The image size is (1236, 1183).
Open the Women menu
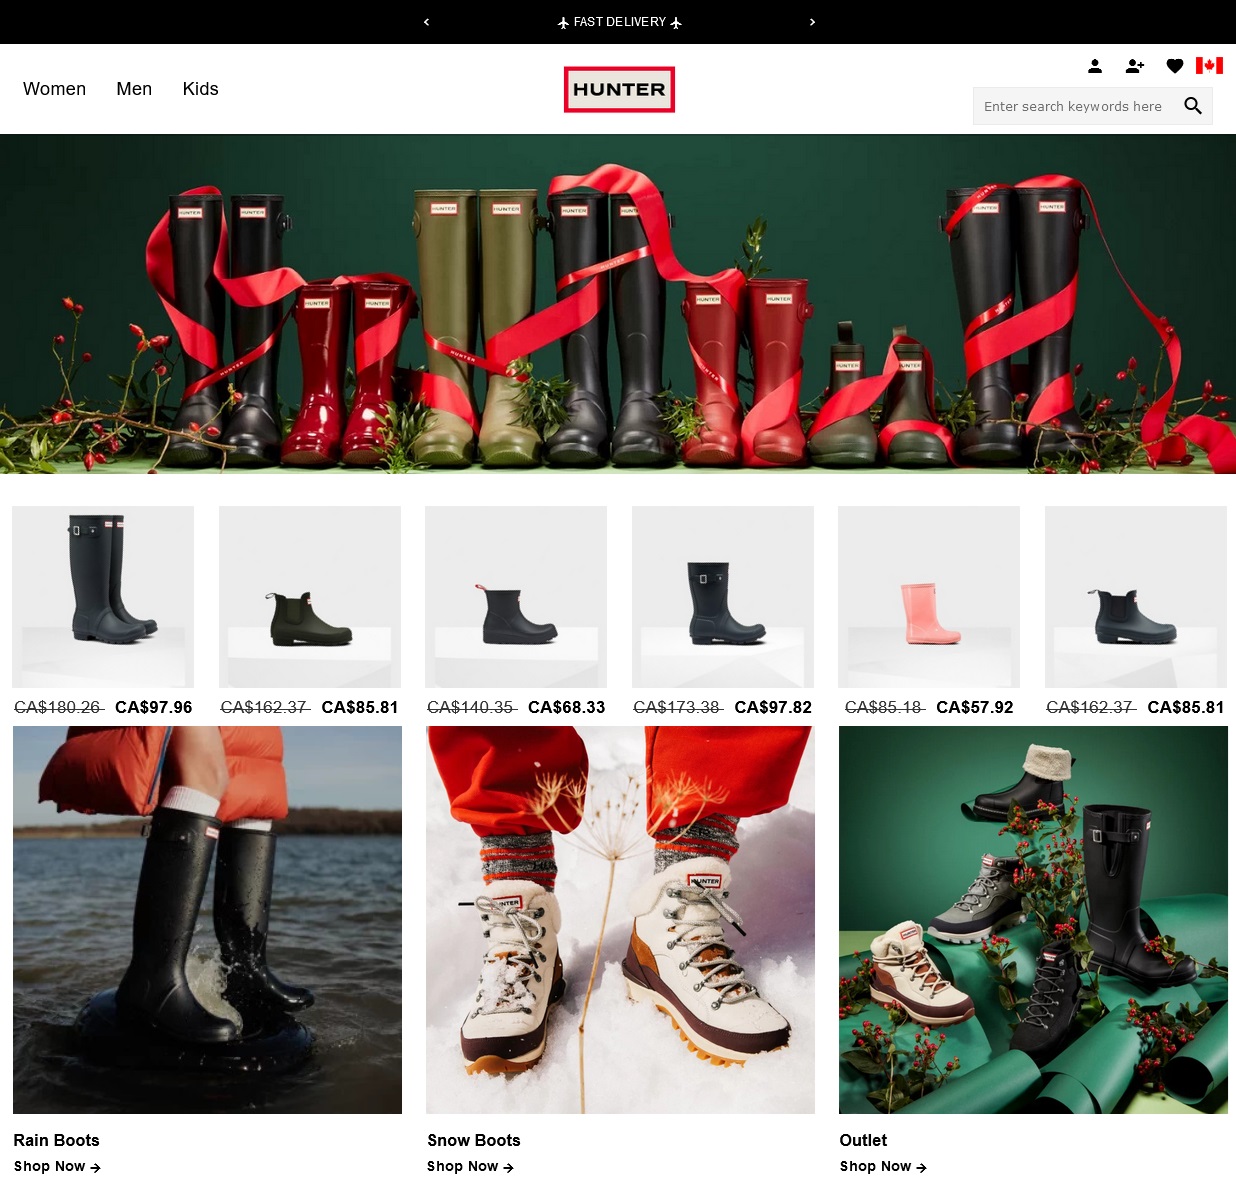tap(54, 89)
